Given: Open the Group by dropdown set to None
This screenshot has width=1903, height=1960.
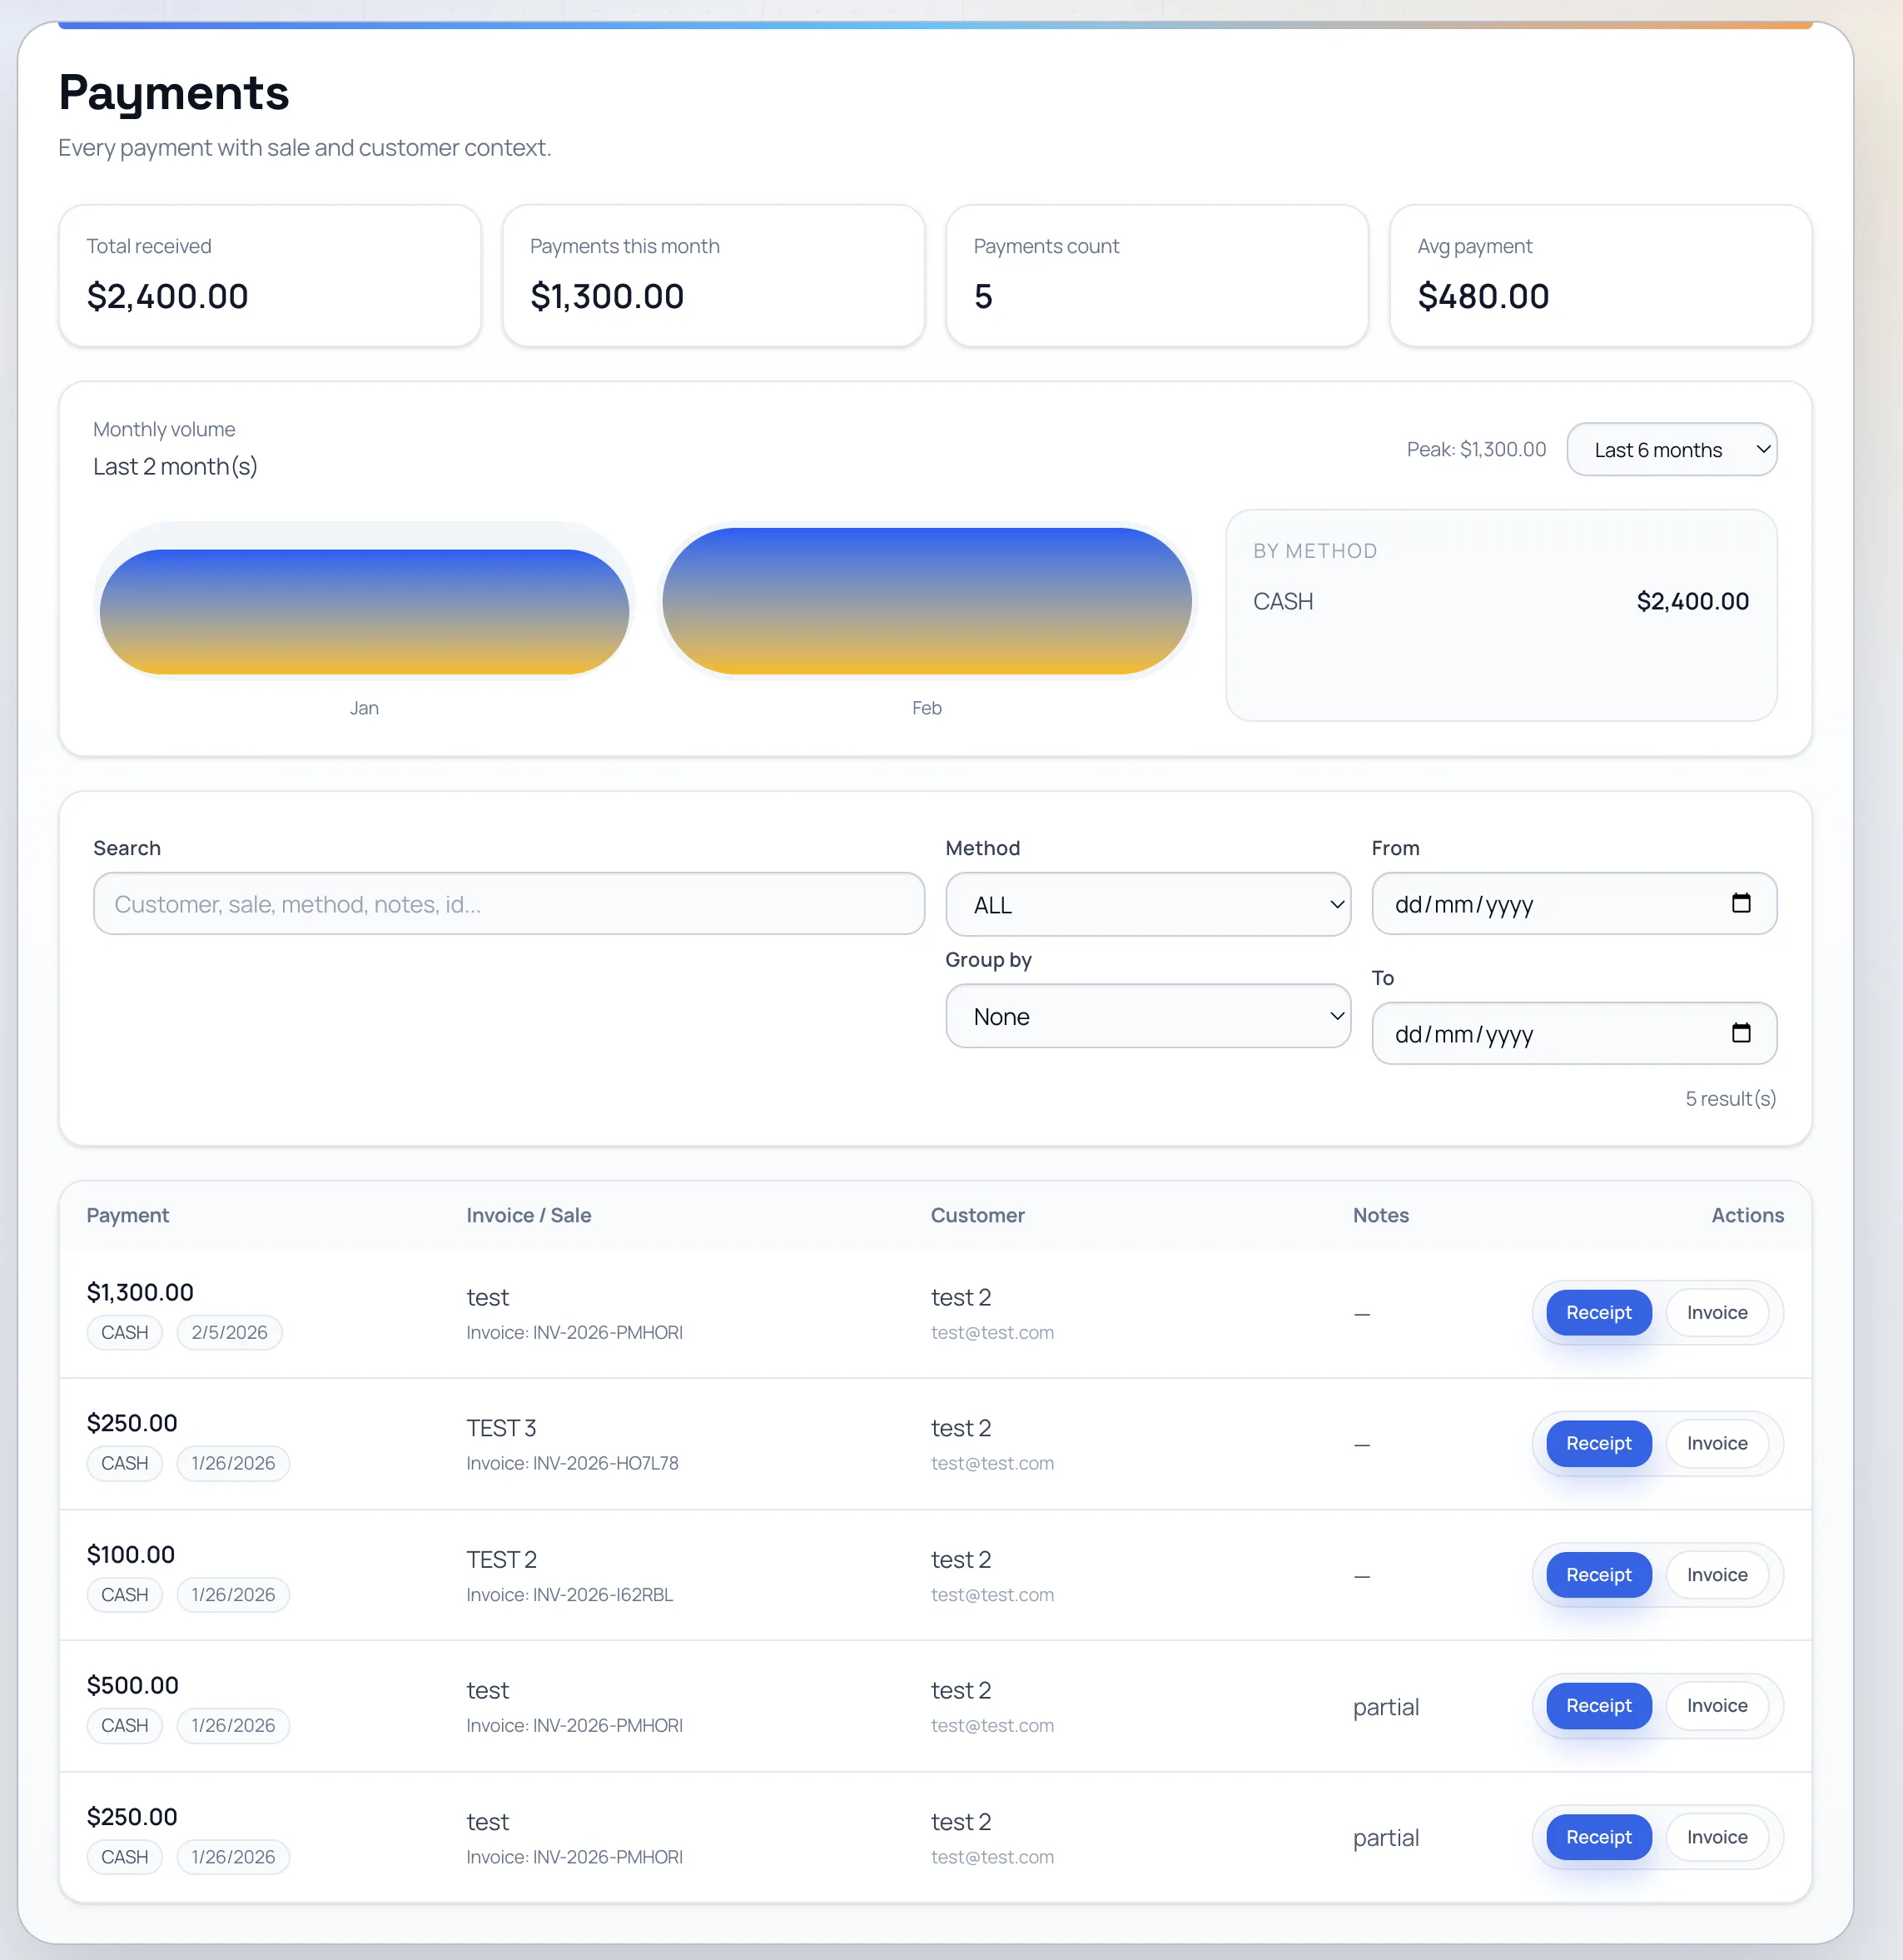Looking at the screenshot, I should pos(1147,1016).
